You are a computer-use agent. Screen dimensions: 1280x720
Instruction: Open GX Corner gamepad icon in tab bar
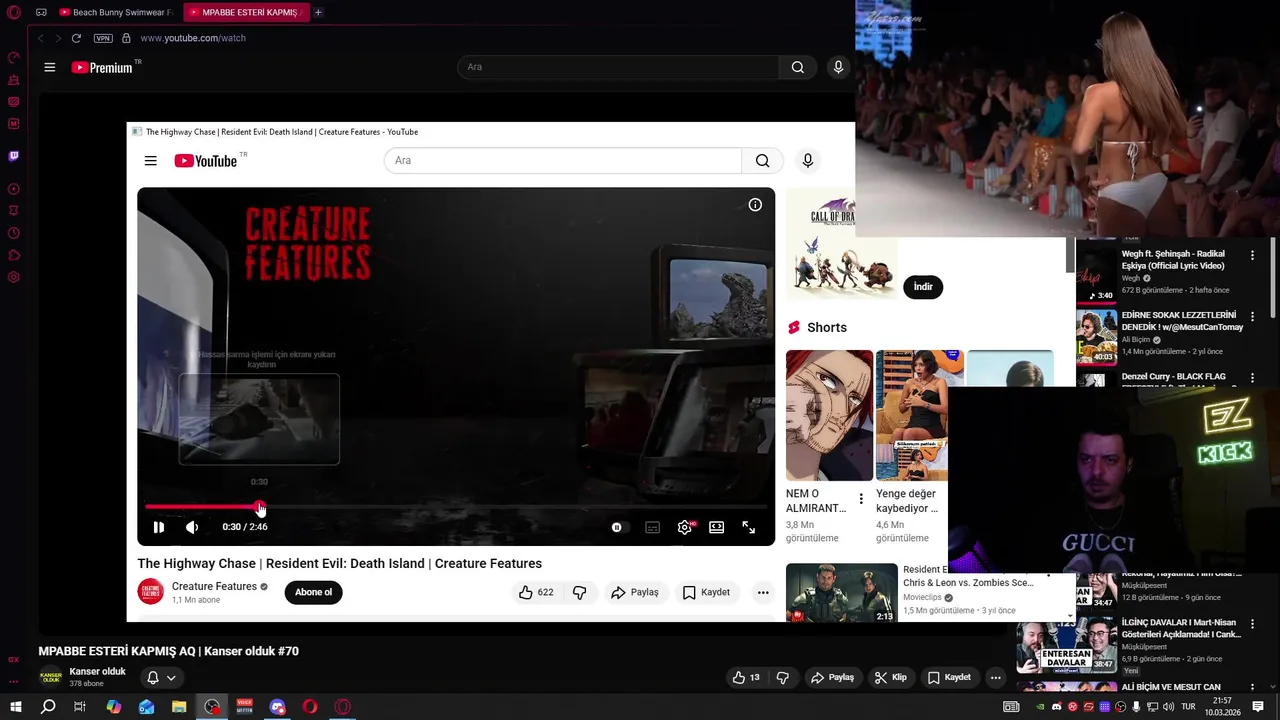[41, 12]
